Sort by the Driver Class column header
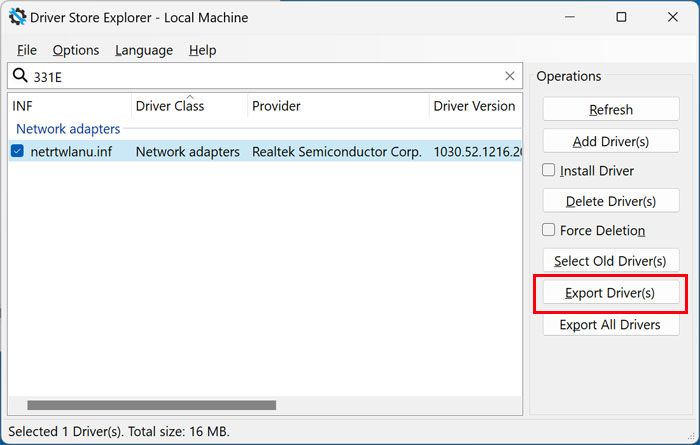This screenshot has height=445, width=700. pyautogui.click(x=189, y=106)
